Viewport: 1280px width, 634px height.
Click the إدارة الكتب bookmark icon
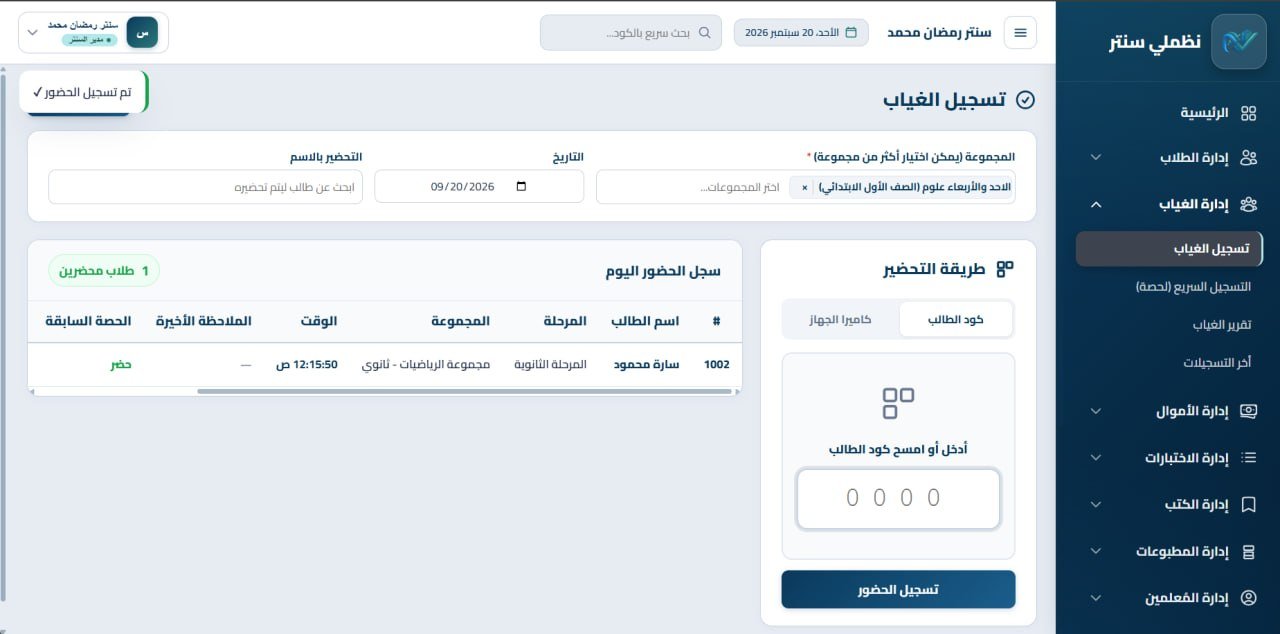tap(1248, 504)
